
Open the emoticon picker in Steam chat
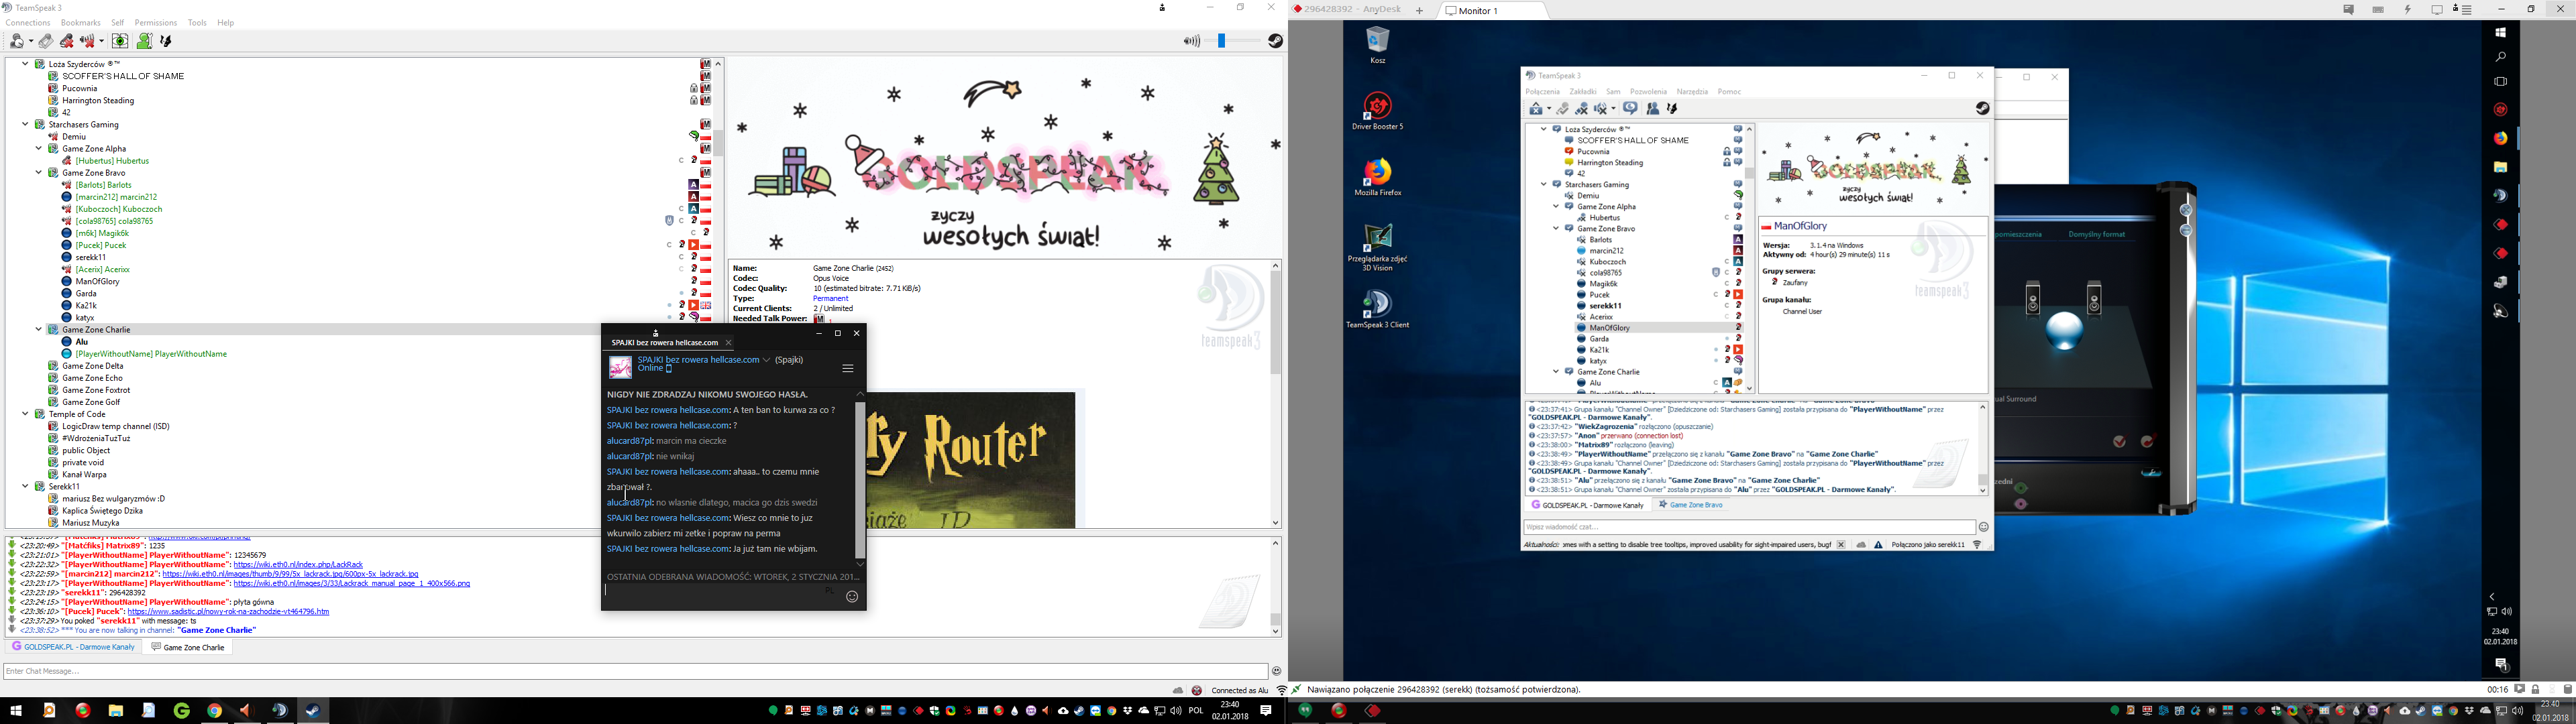tap(852, 597)
